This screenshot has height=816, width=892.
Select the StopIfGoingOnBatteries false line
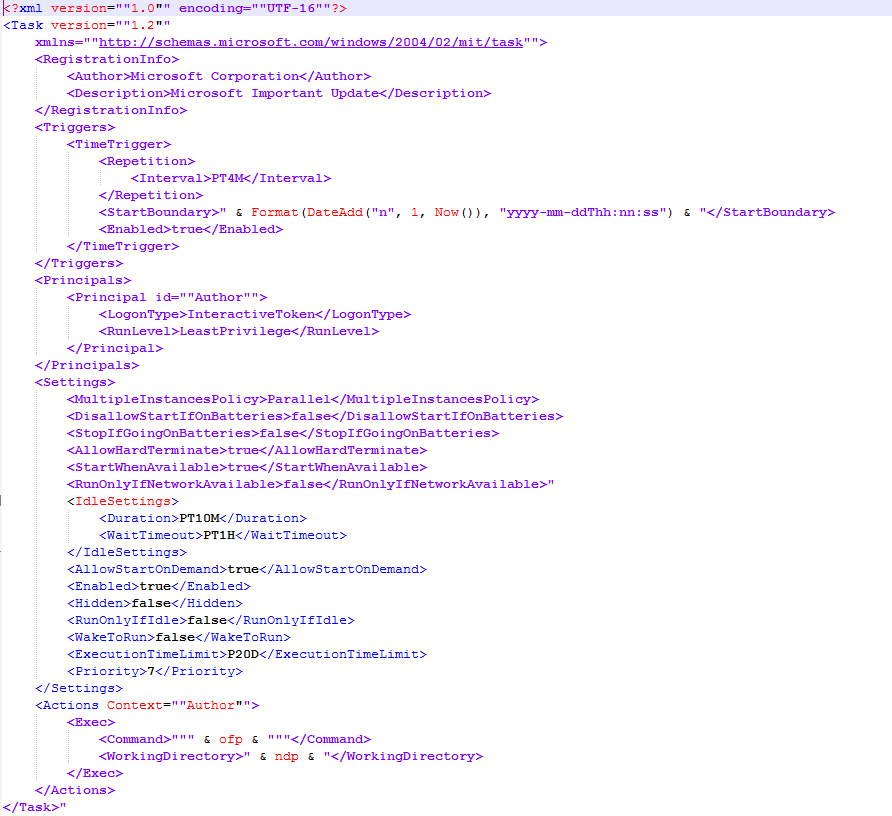283,434
